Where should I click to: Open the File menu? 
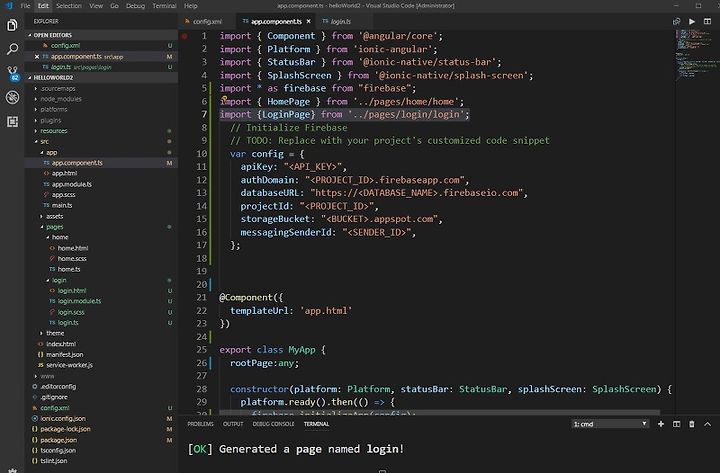[x=25, y=6]
